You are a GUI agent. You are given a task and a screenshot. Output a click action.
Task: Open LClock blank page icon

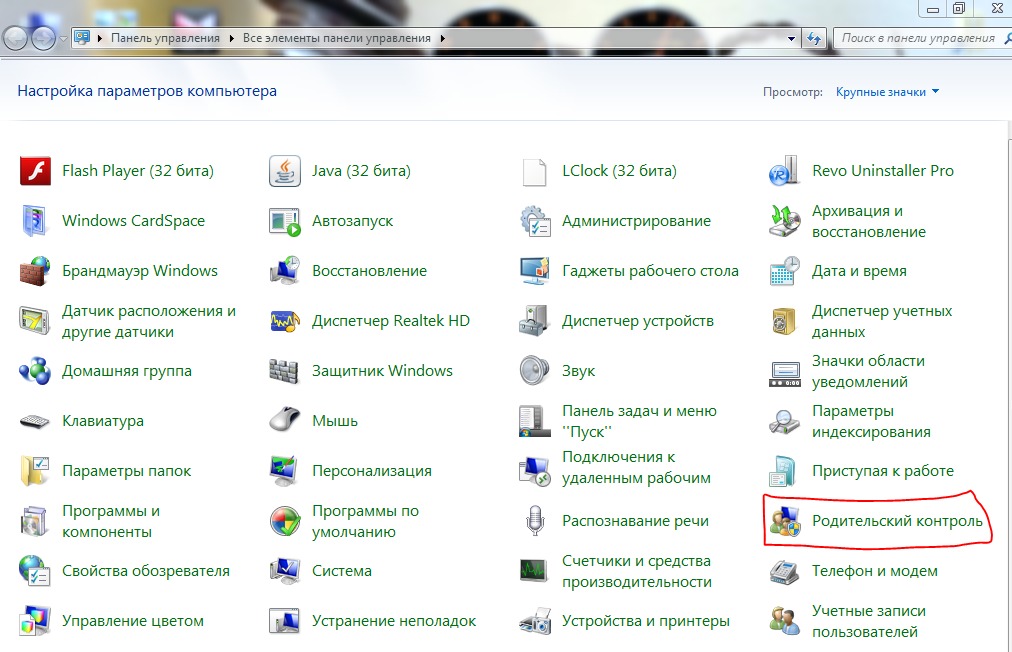click(x=534, y=171)
